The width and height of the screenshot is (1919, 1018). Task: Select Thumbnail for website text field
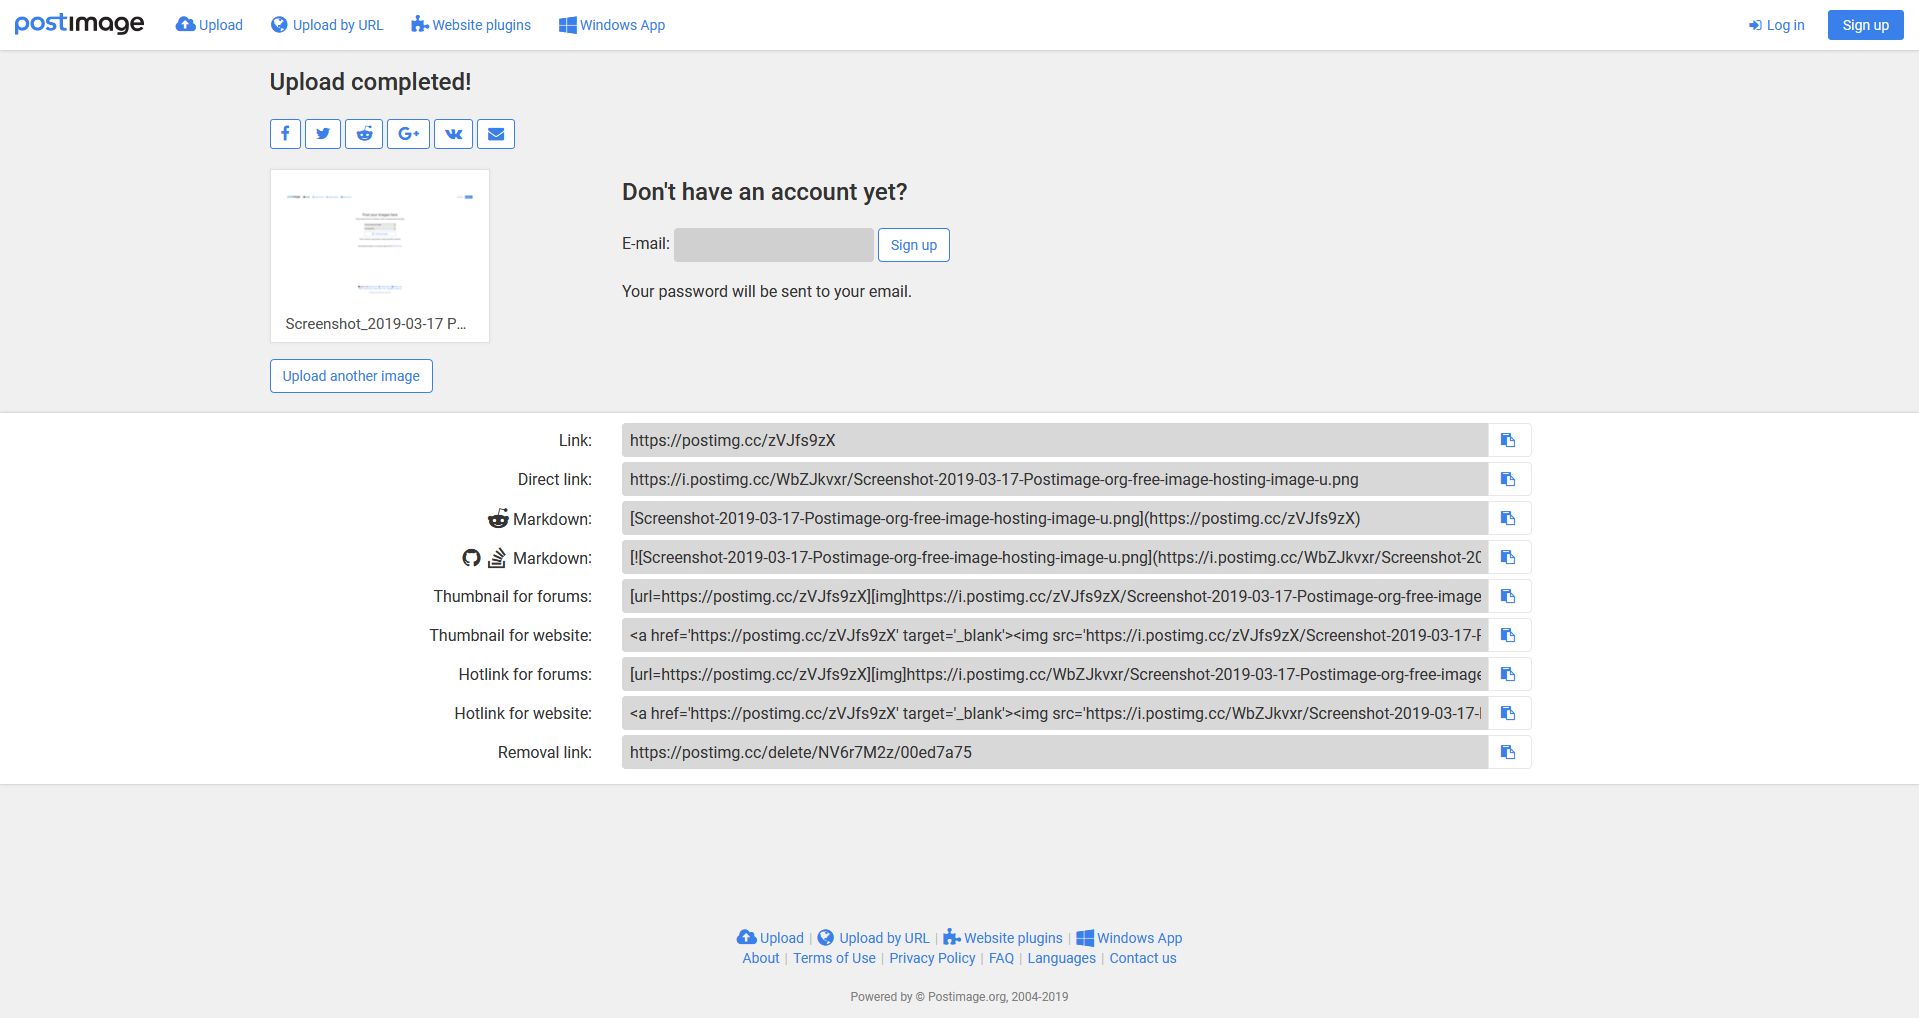point(1055,635)
